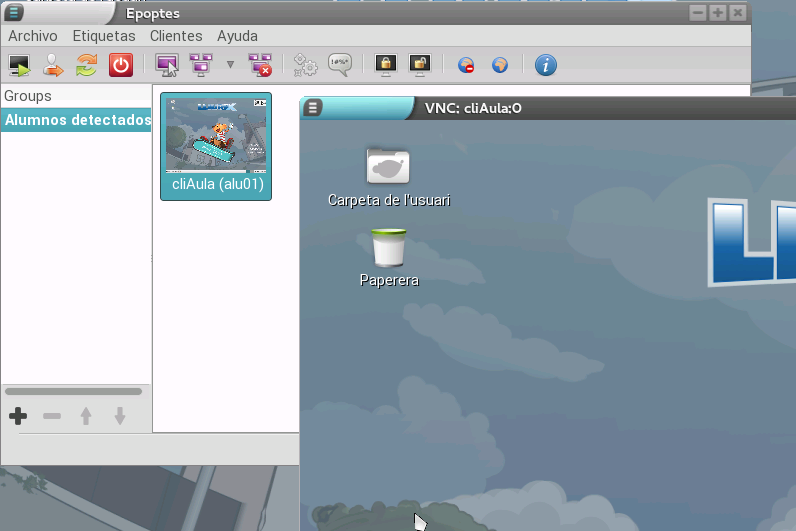Add a new group with plus button
This screenshot has width=796, height=531.
(x=18, y=416)
